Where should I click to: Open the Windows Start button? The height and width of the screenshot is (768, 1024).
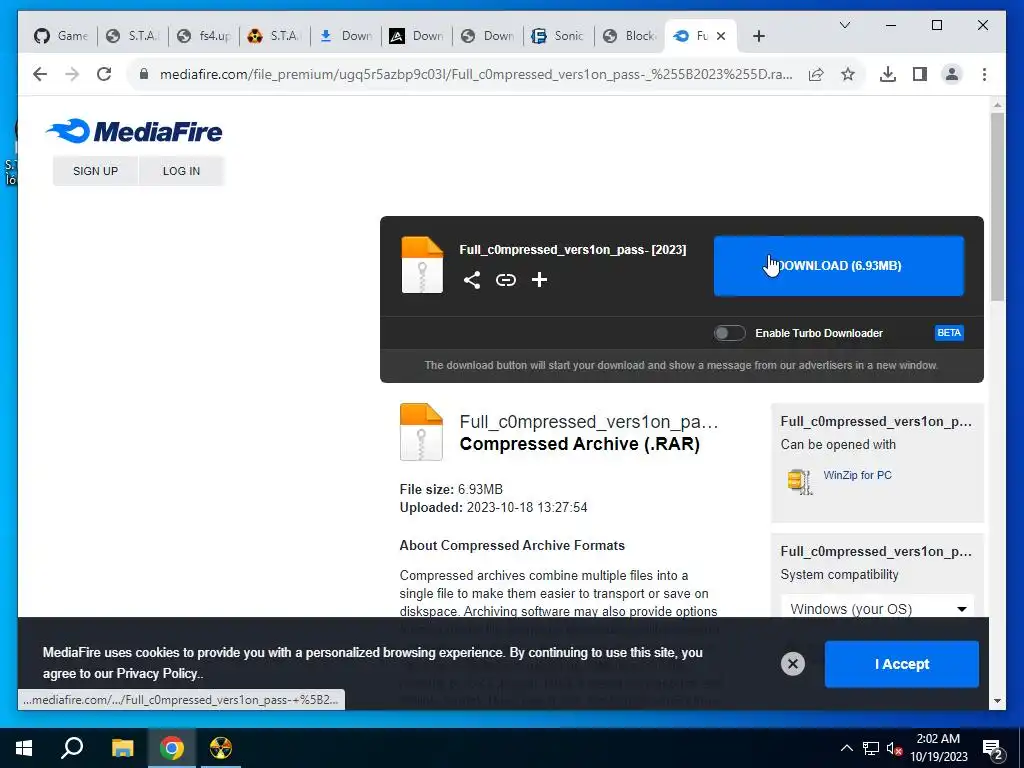coord(24,748)
